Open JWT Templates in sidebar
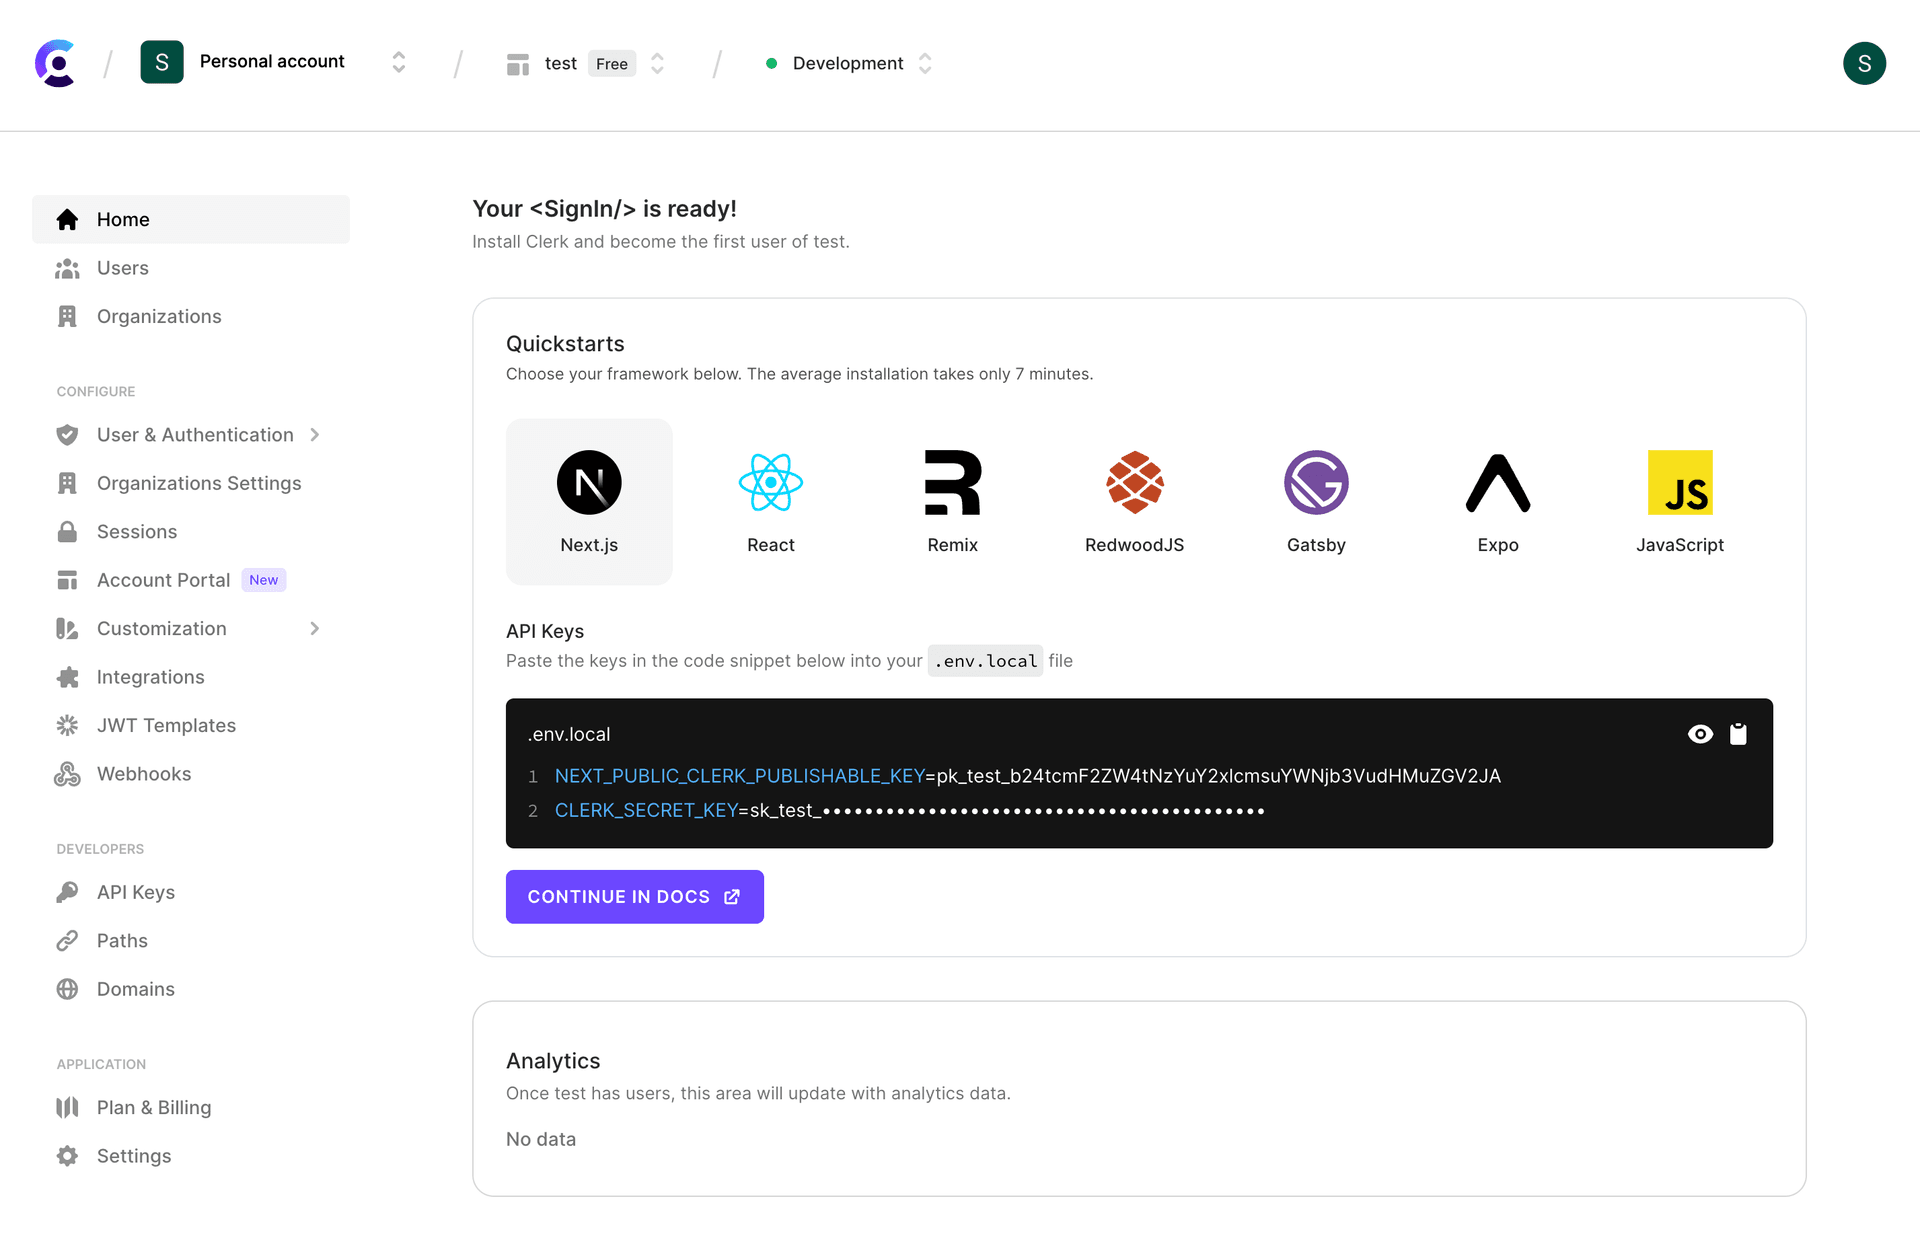Image resolution: width=1920 pixels, height=1238 pixels. click(166, 725)
